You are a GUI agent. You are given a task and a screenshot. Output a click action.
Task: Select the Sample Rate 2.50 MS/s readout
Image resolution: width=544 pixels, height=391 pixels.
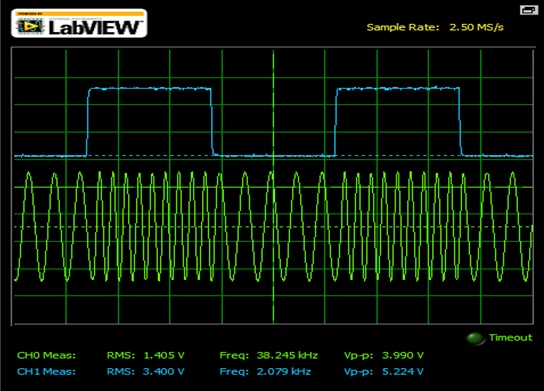476,27
